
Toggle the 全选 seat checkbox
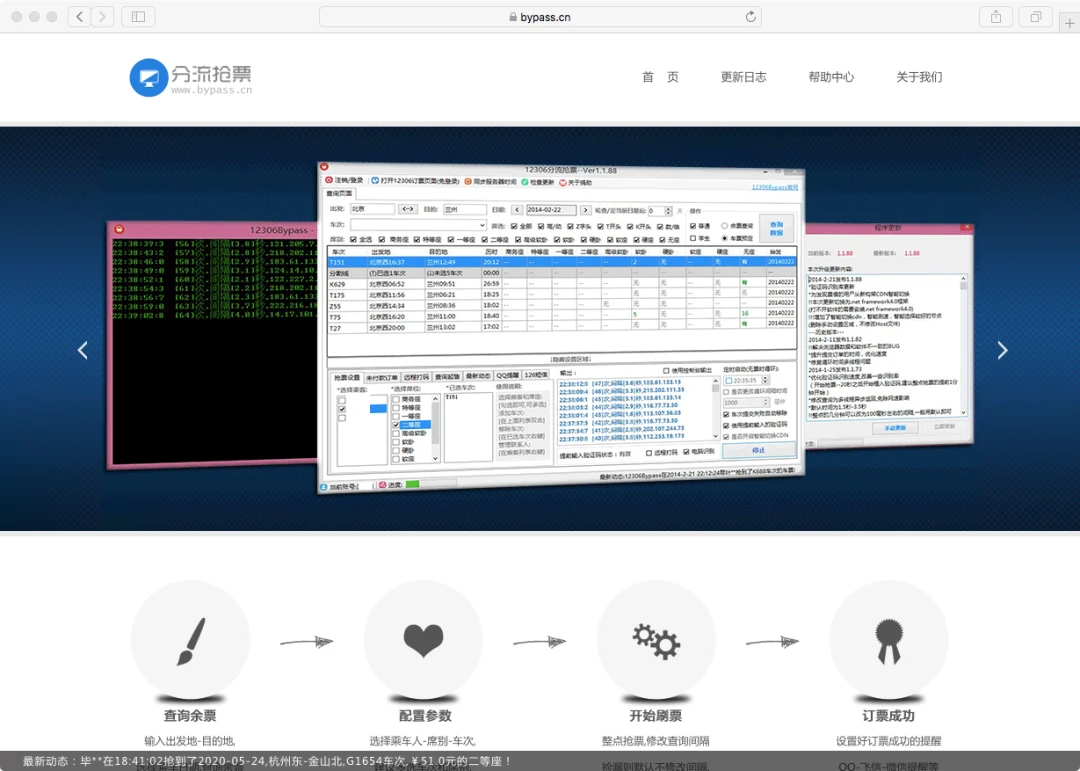pyautogui.click(x=353, y=239)
